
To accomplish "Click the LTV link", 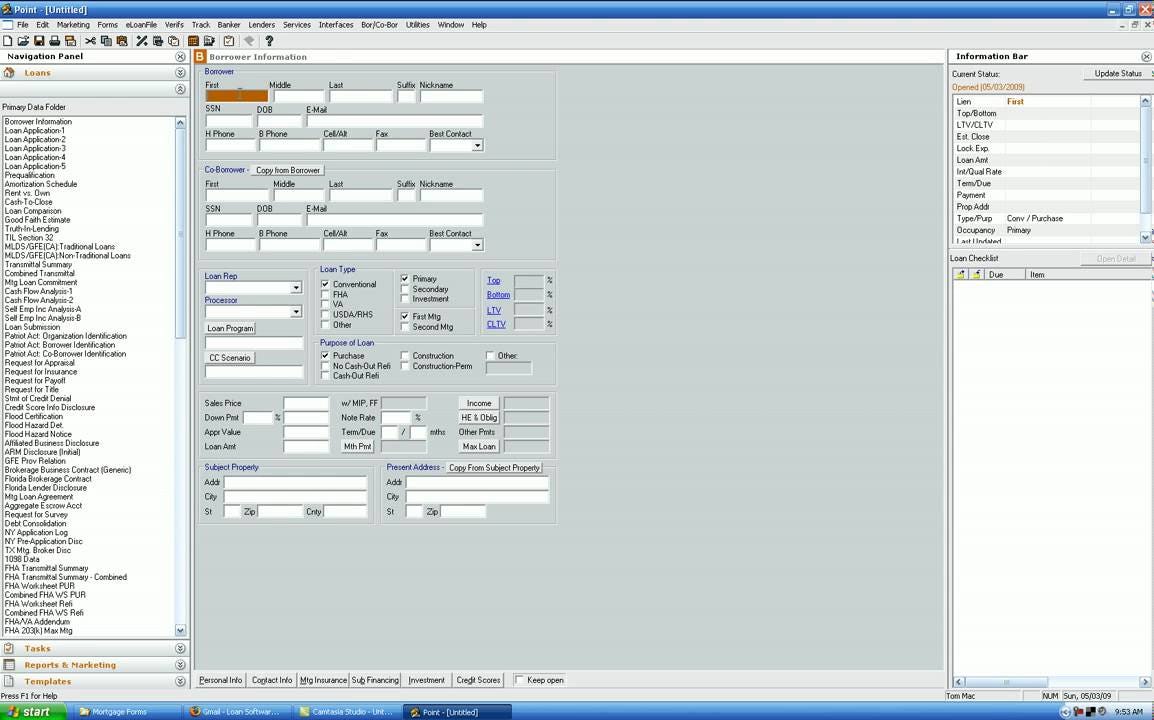I will (494, 311).
